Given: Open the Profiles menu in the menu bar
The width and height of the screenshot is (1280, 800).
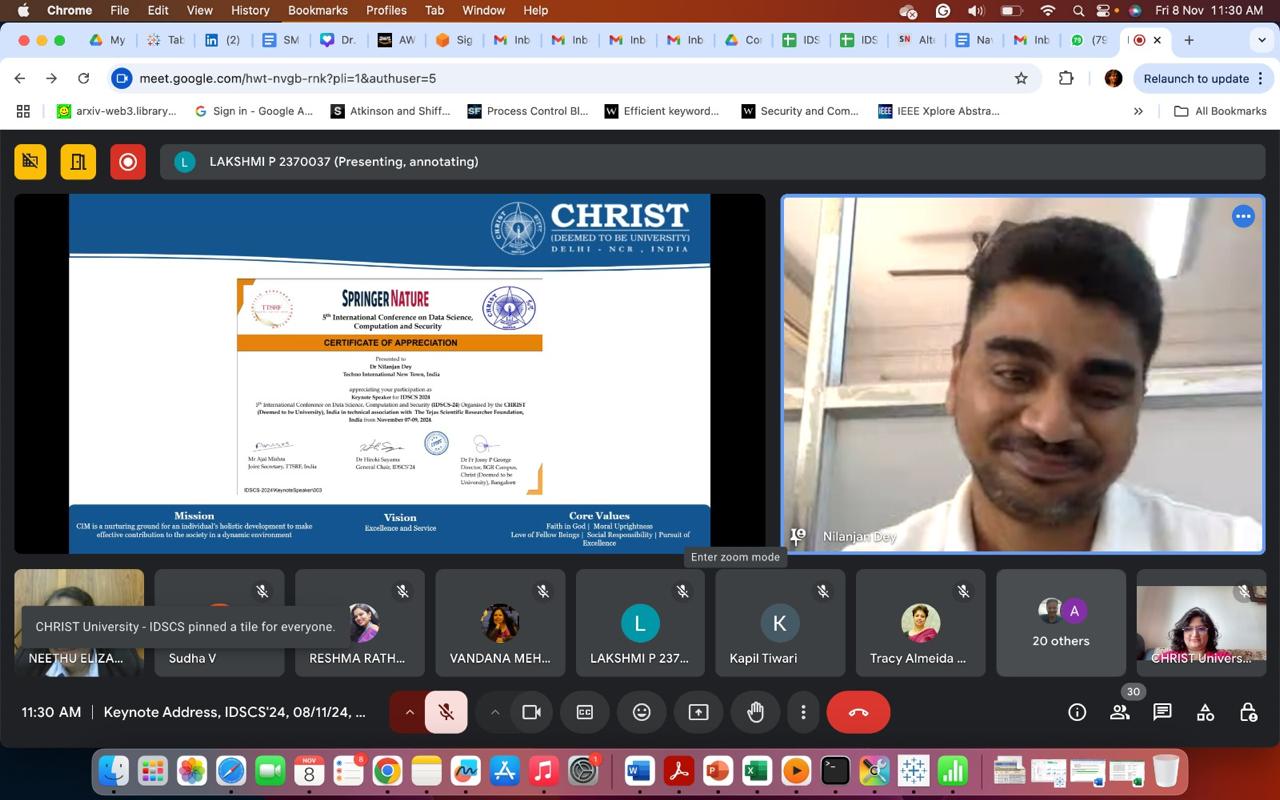Looking at the screenshot, I should 386,10.
